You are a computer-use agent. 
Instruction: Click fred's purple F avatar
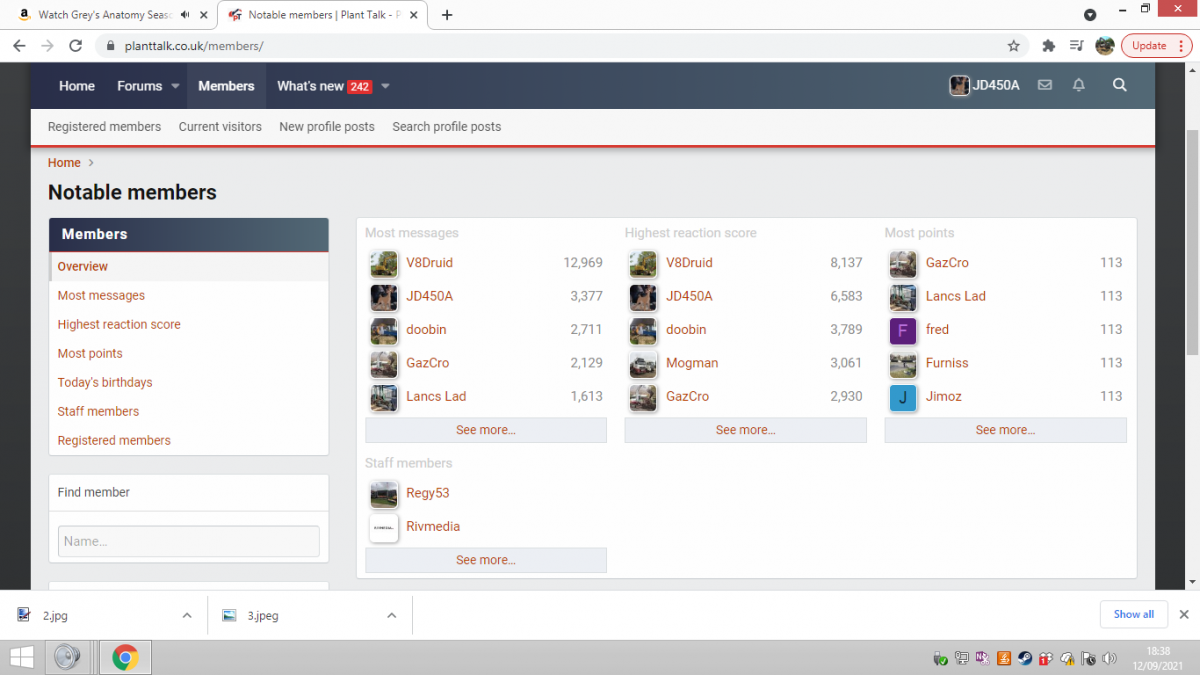point(903,331)
